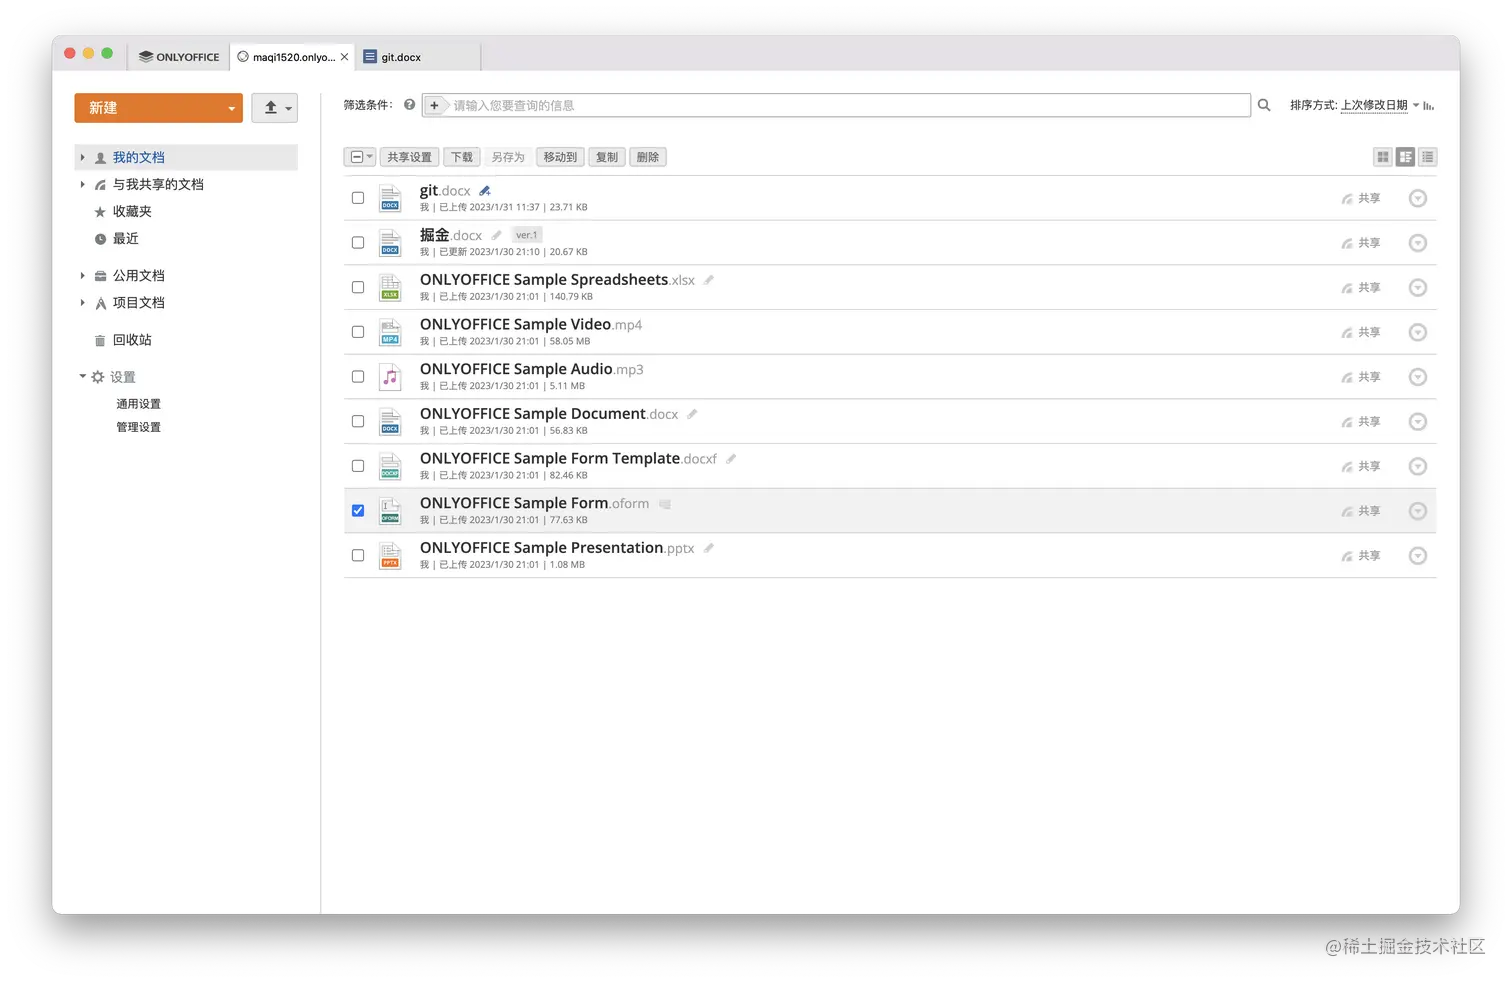
Task: Click 共享 link on Sample Video row
Action: tap(1361, 332)
